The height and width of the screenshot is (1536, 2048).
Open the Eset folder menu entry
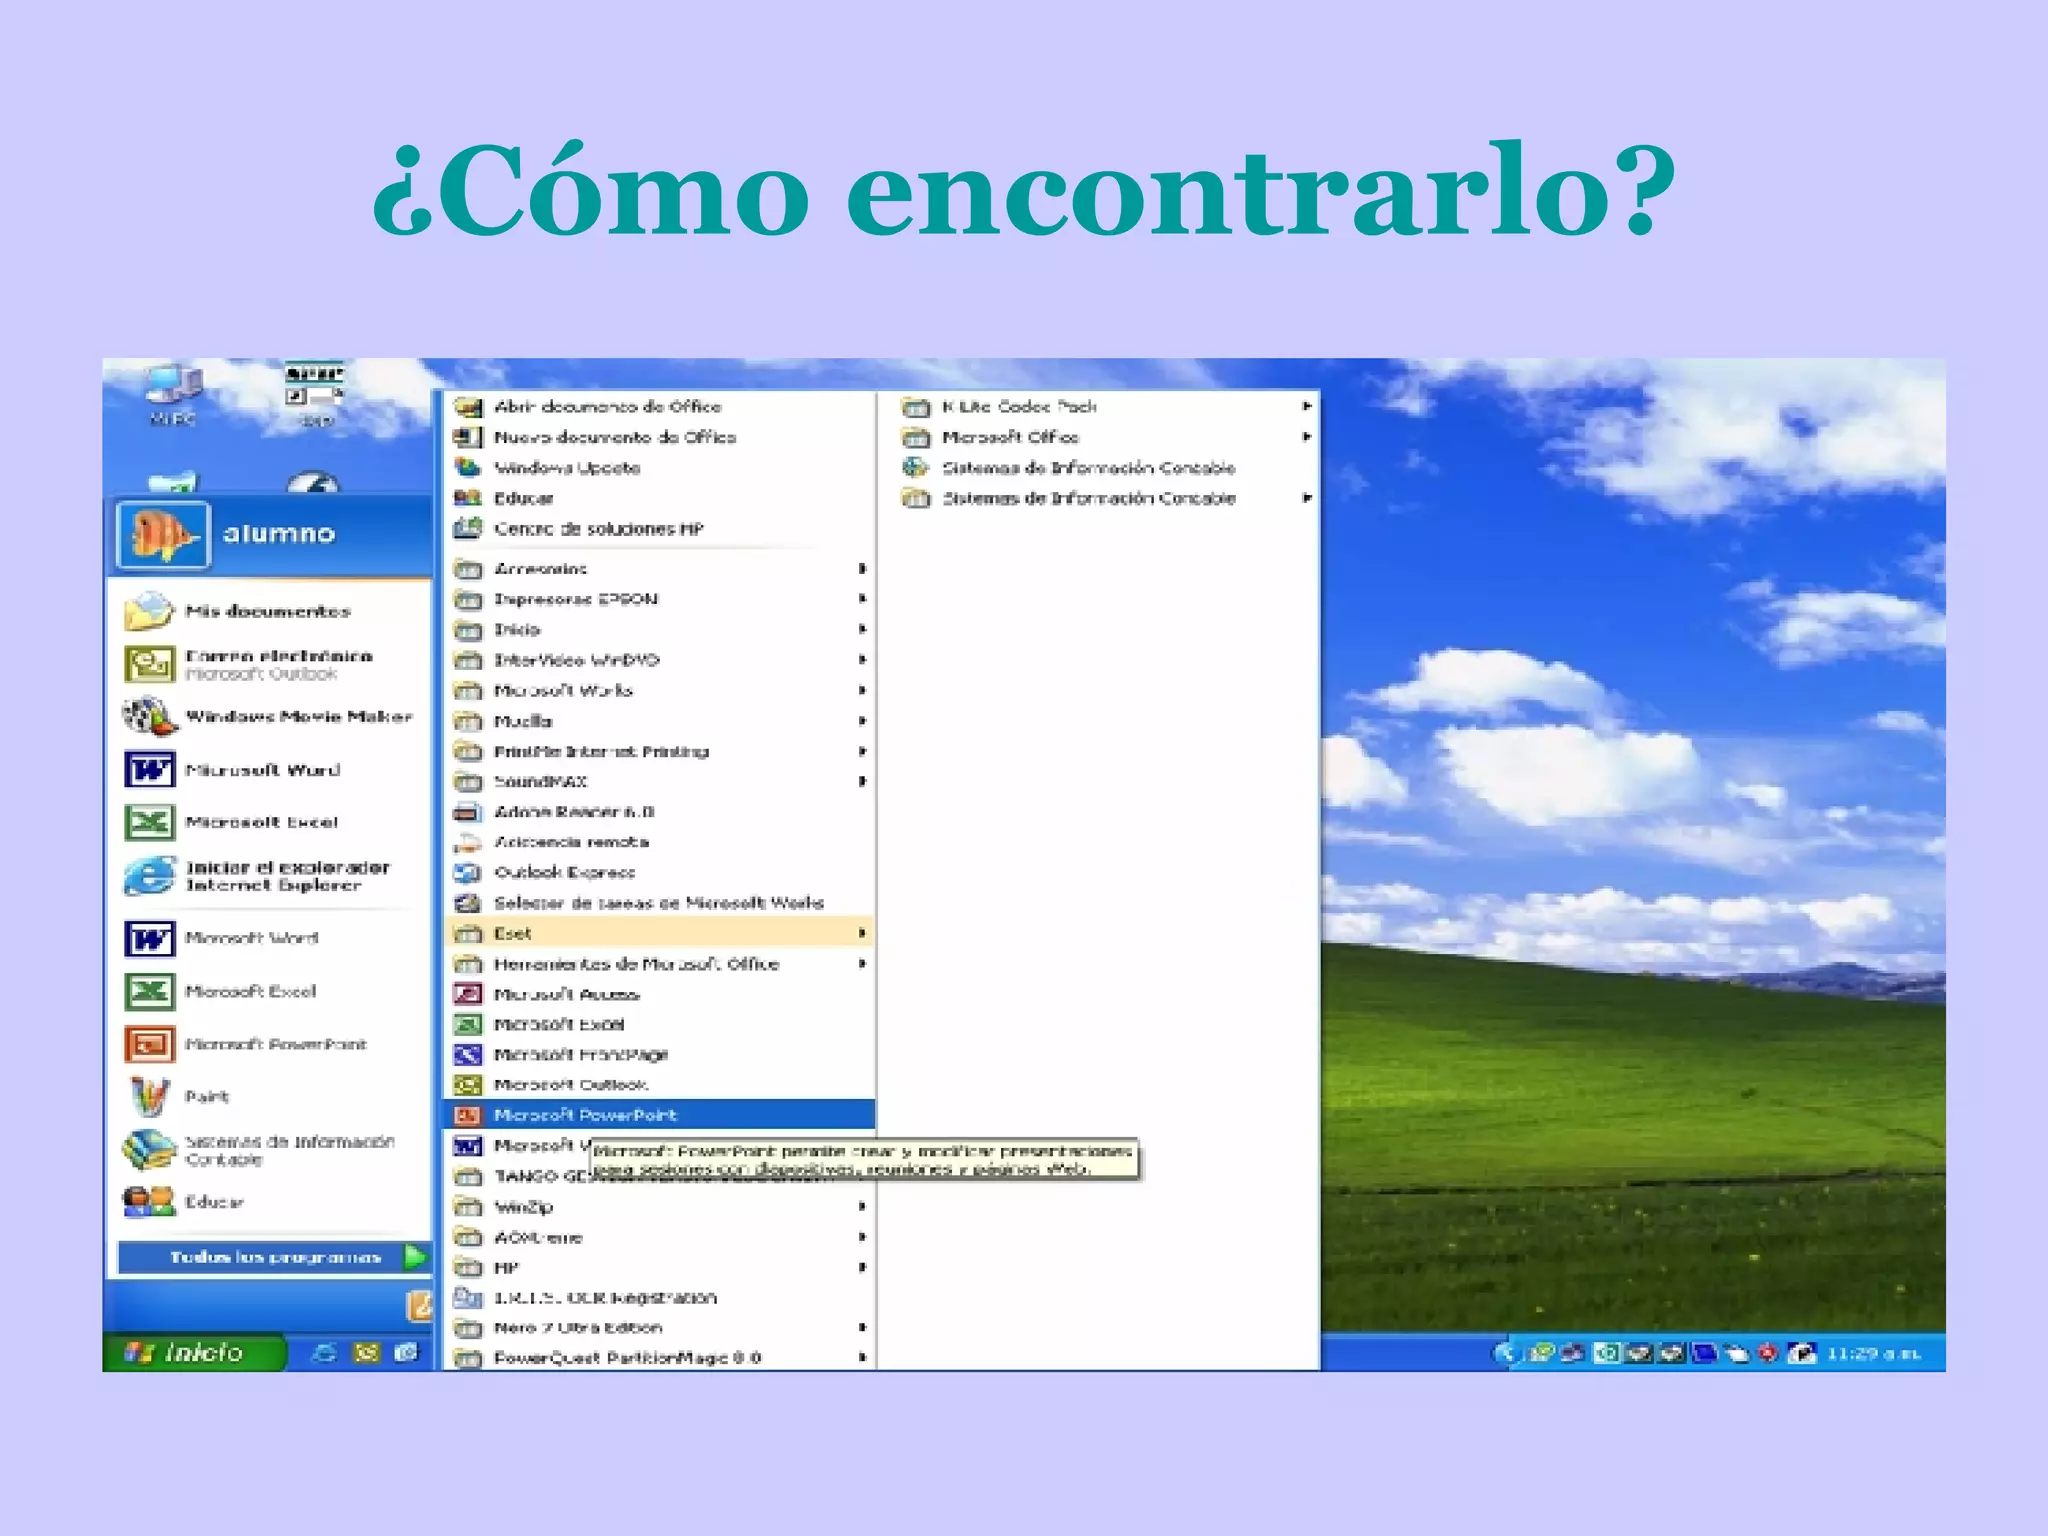point(659,933)
